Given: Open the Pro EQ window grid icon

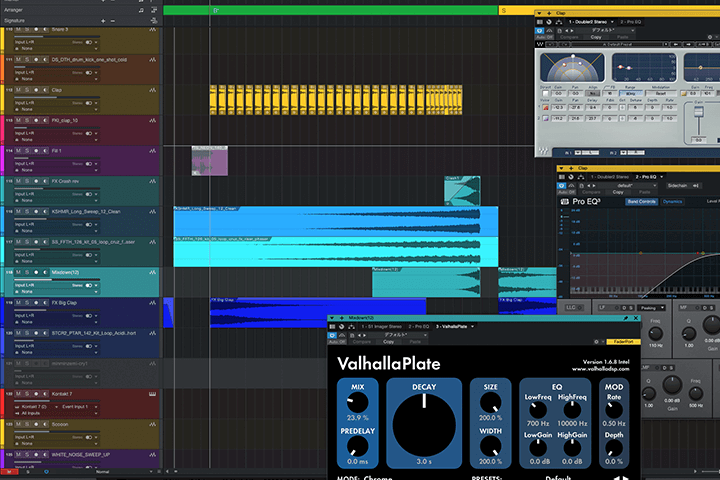Looking at the screenshot, I should pos(562,177).
